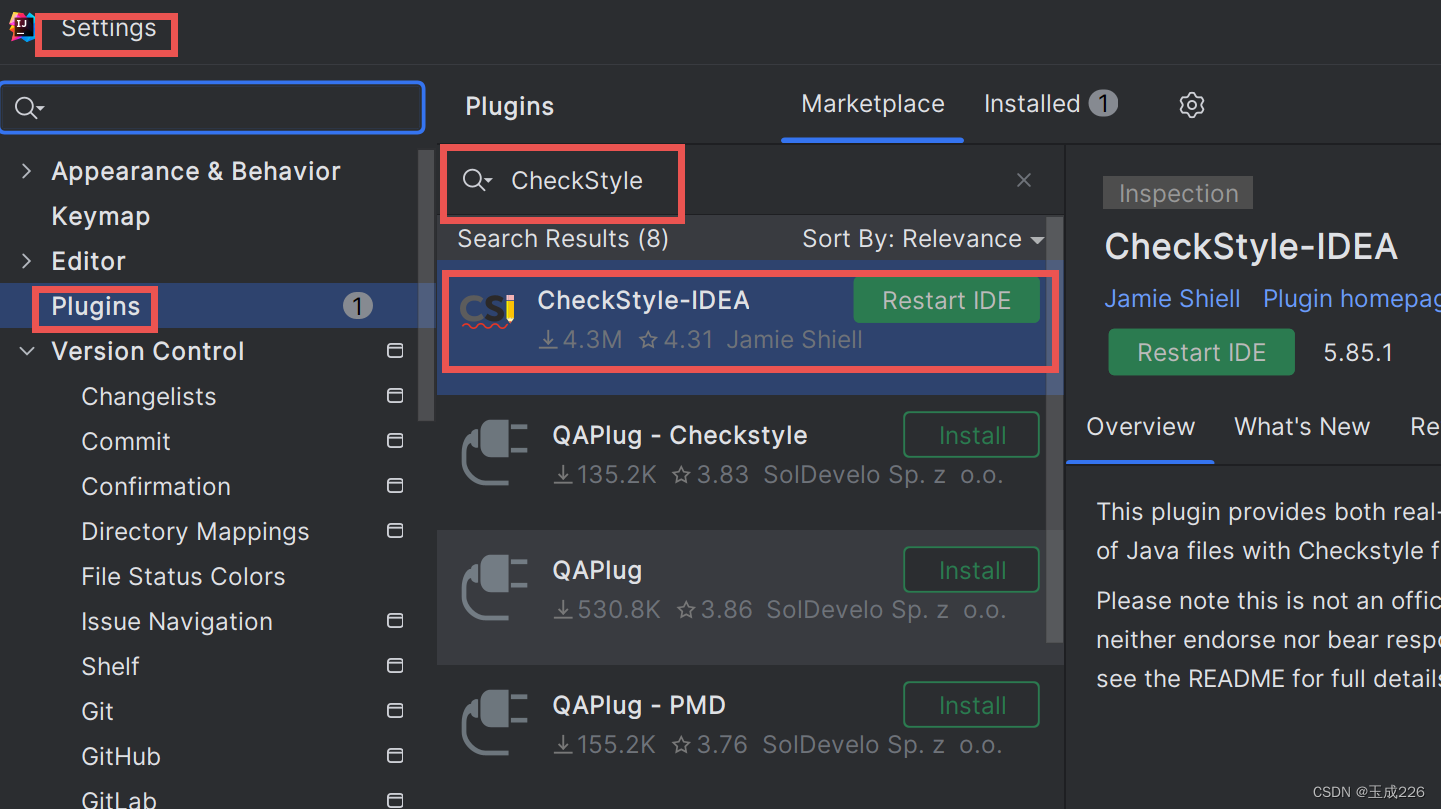Click project-level icon beside Issue Navigation
Image resolution: width=1441 pixels, height=809 pixels.
click(x=395, y=621)
